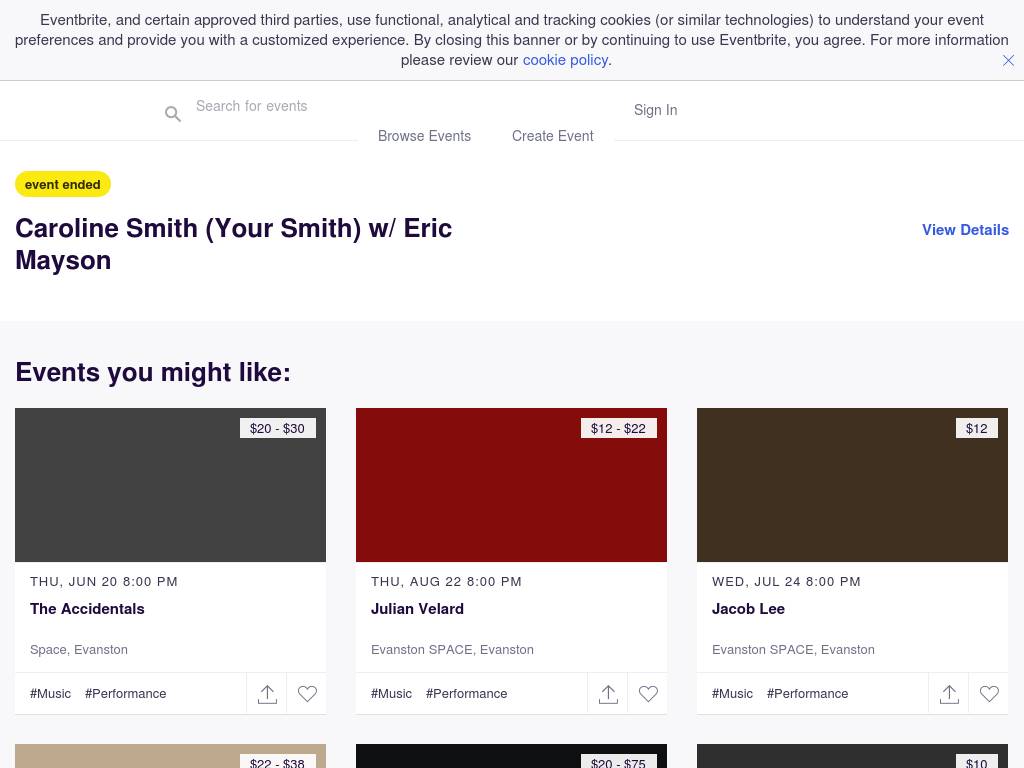Click the Sign In link
Screen dimensions: 1024x768
coord(655,110)
